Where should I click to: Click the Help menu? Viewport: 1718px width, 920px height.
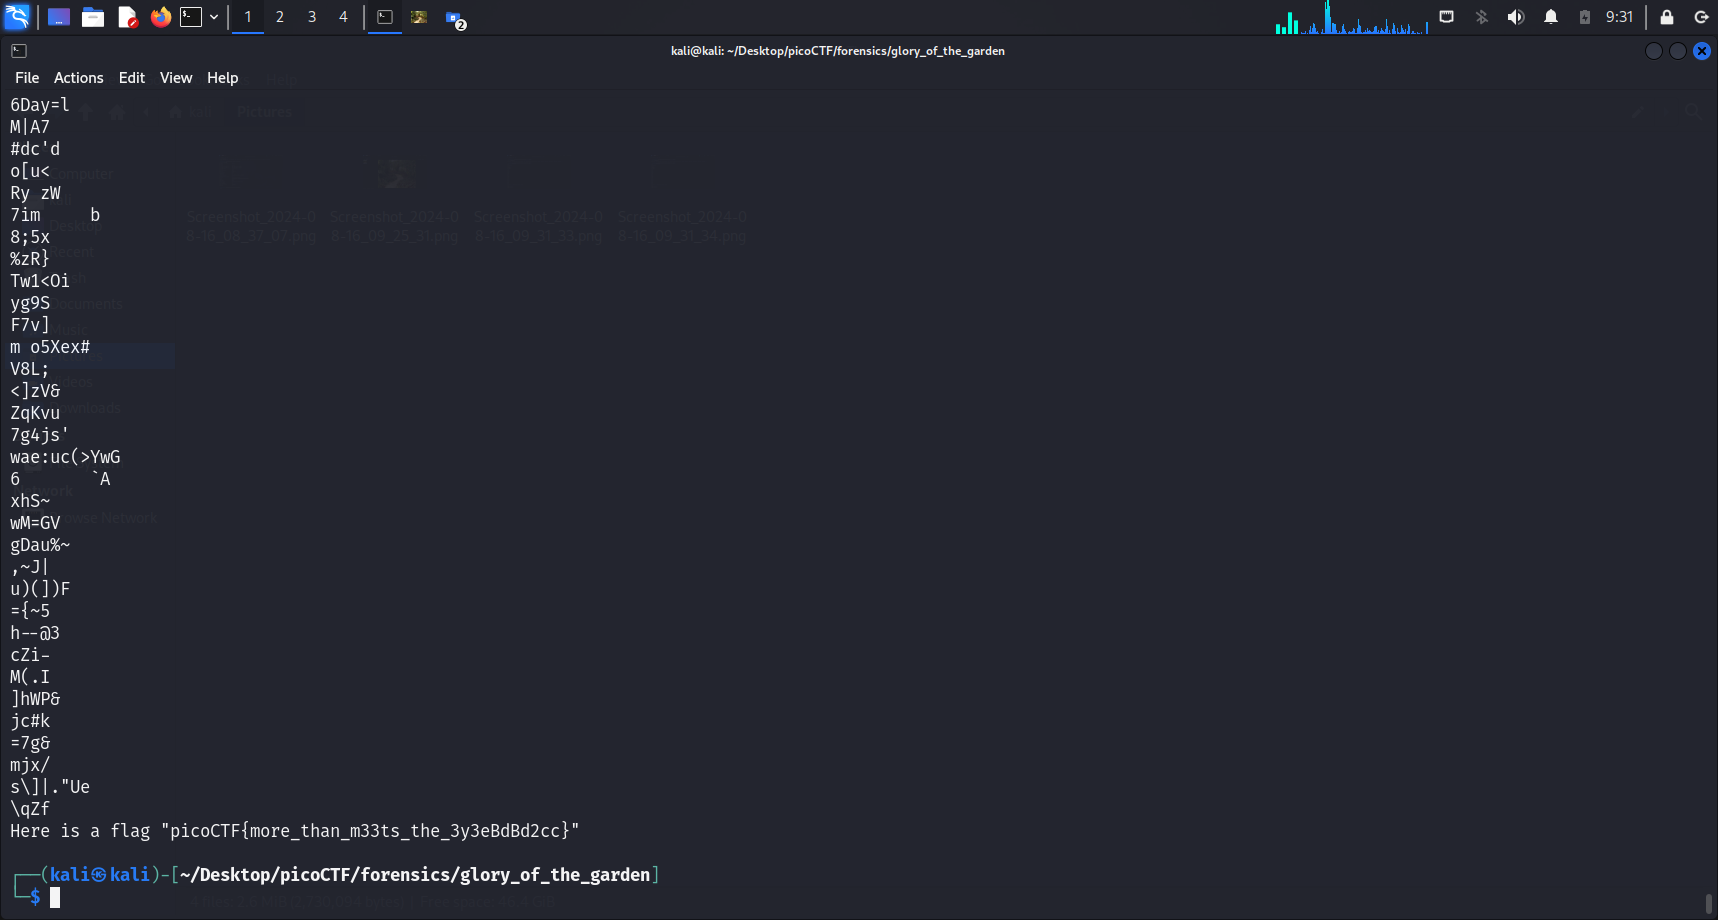click(x=222, y=78)
